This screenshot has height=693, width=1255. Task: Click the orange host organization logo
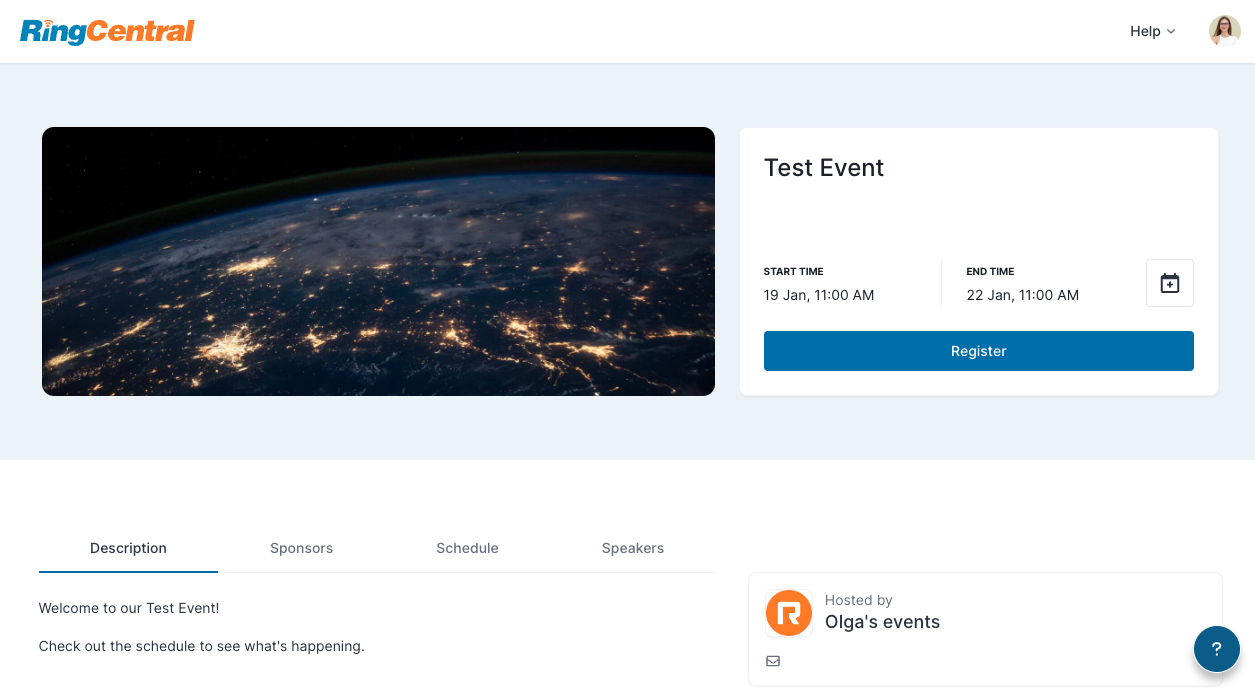click(x=789, y=613)
